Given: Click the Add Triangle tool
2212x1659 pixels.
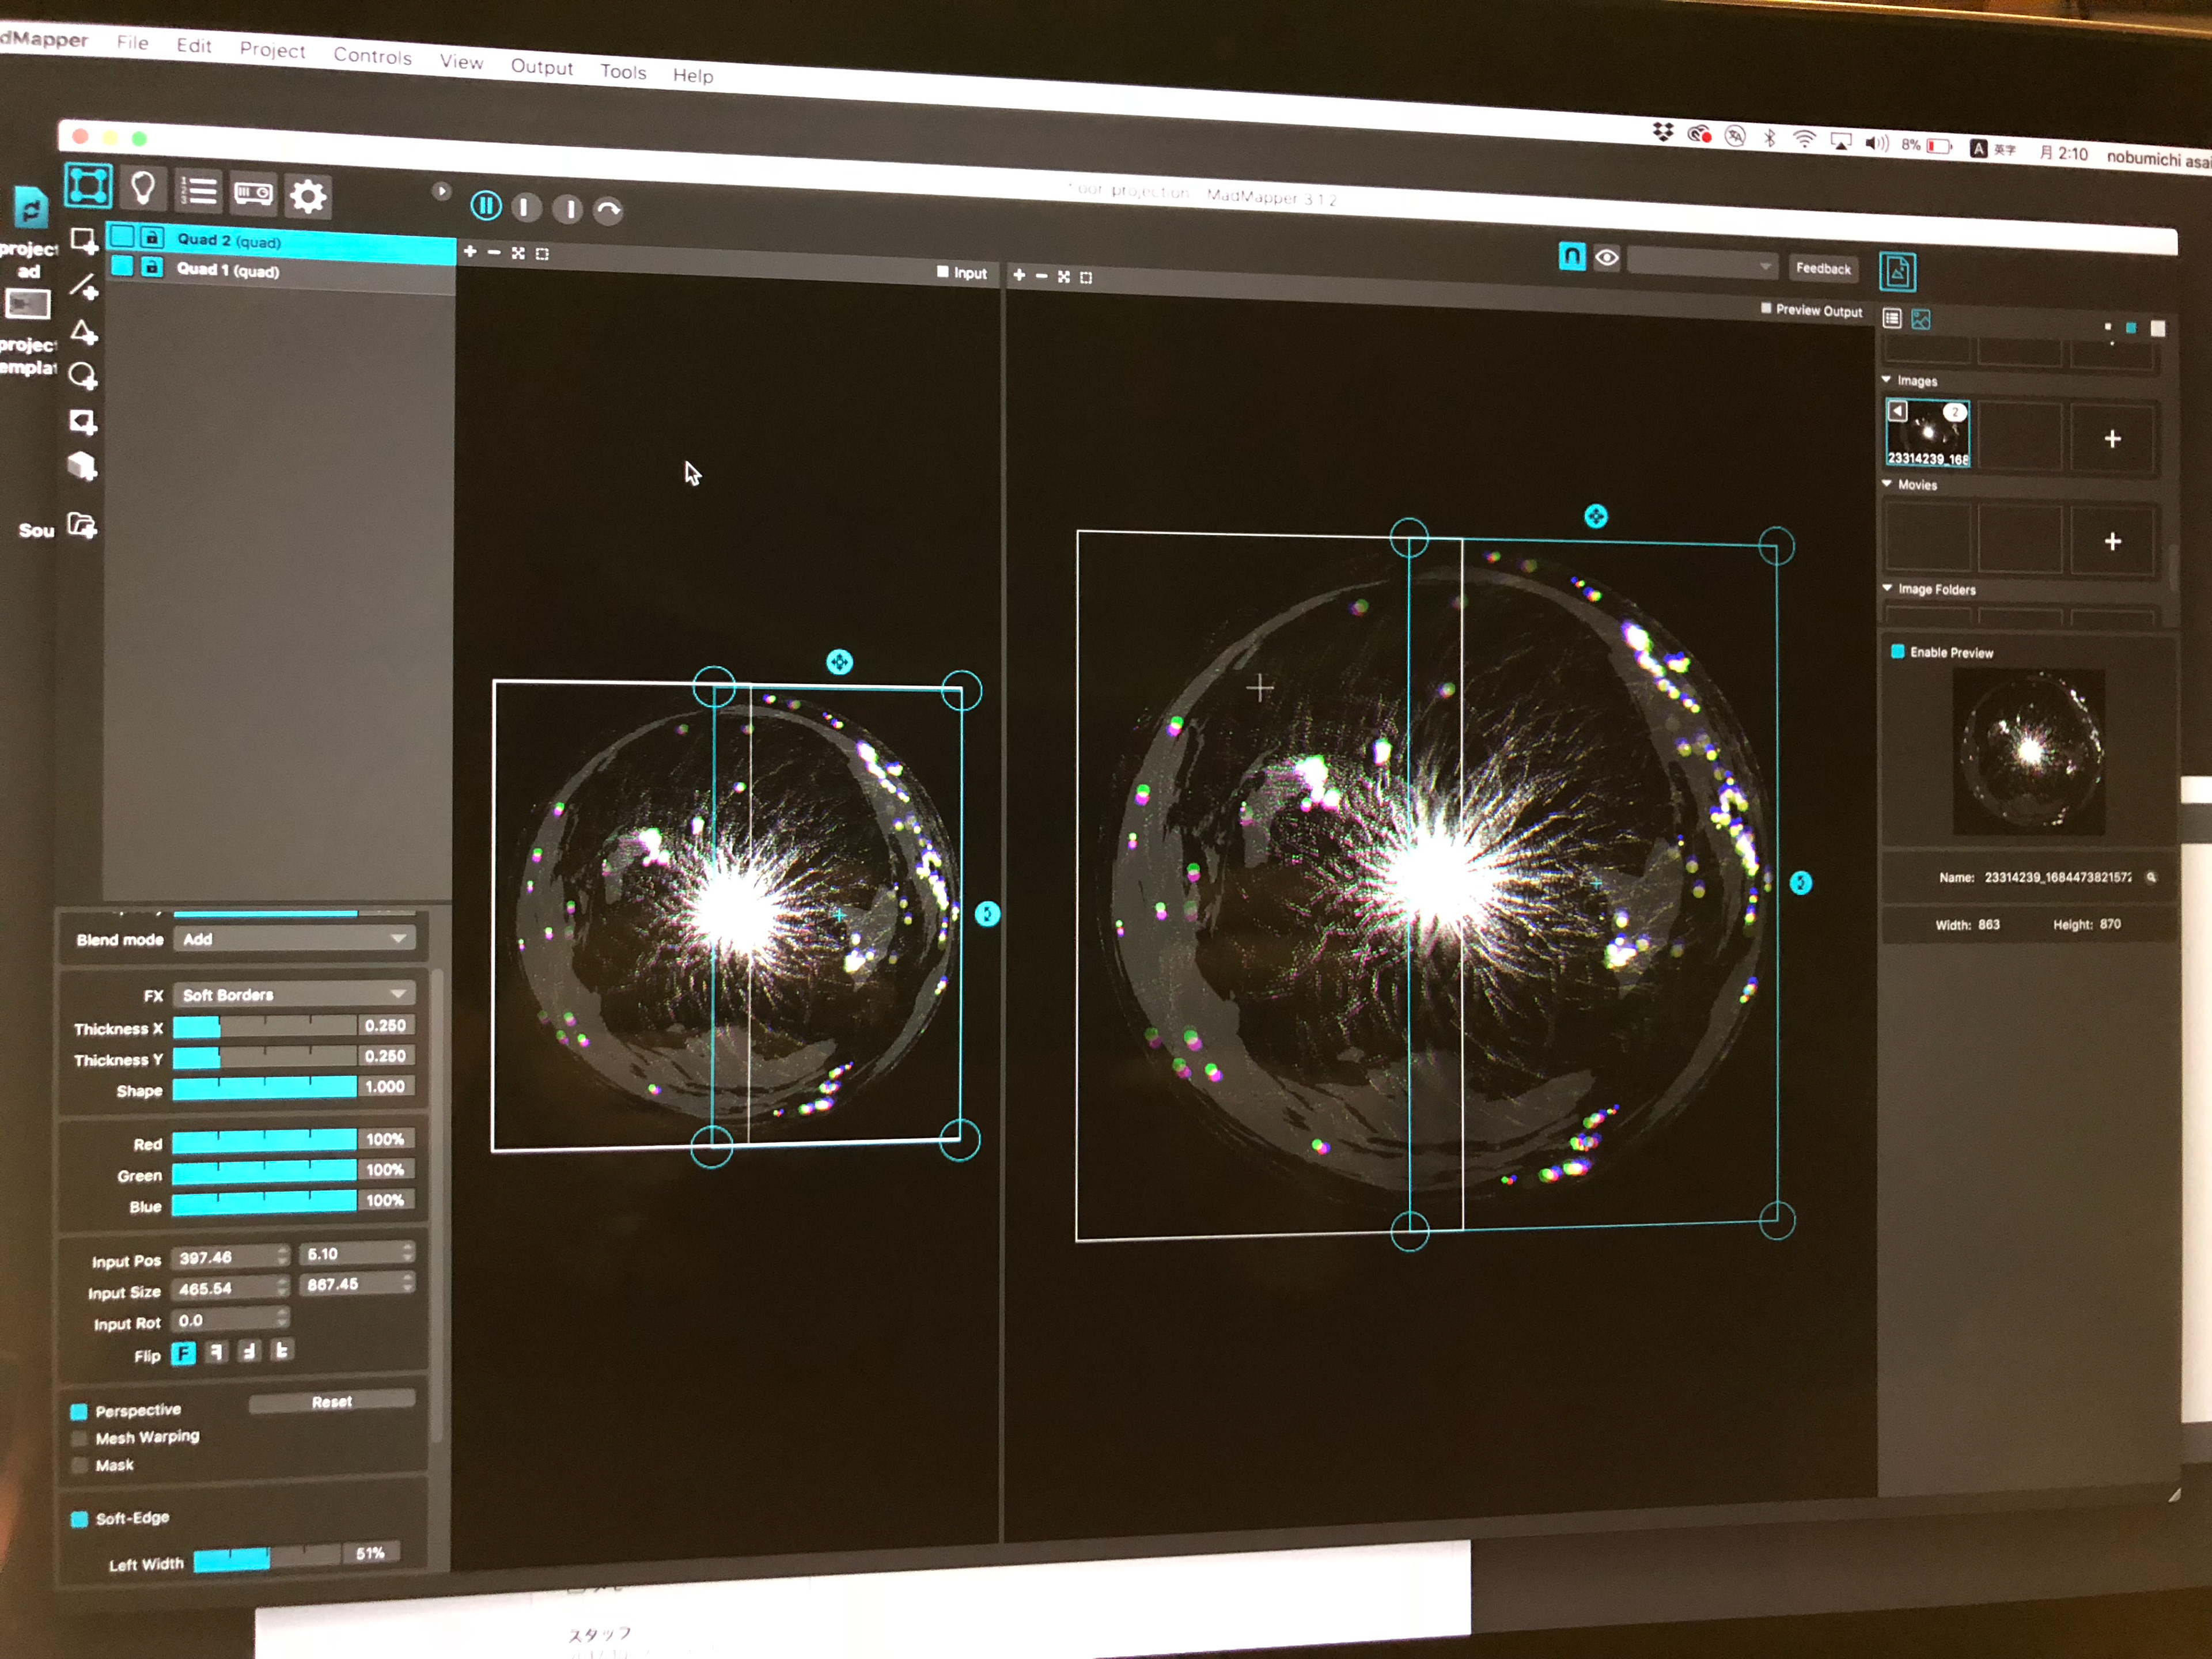Looking at the screenshot, I should click(x=84, y=332).
